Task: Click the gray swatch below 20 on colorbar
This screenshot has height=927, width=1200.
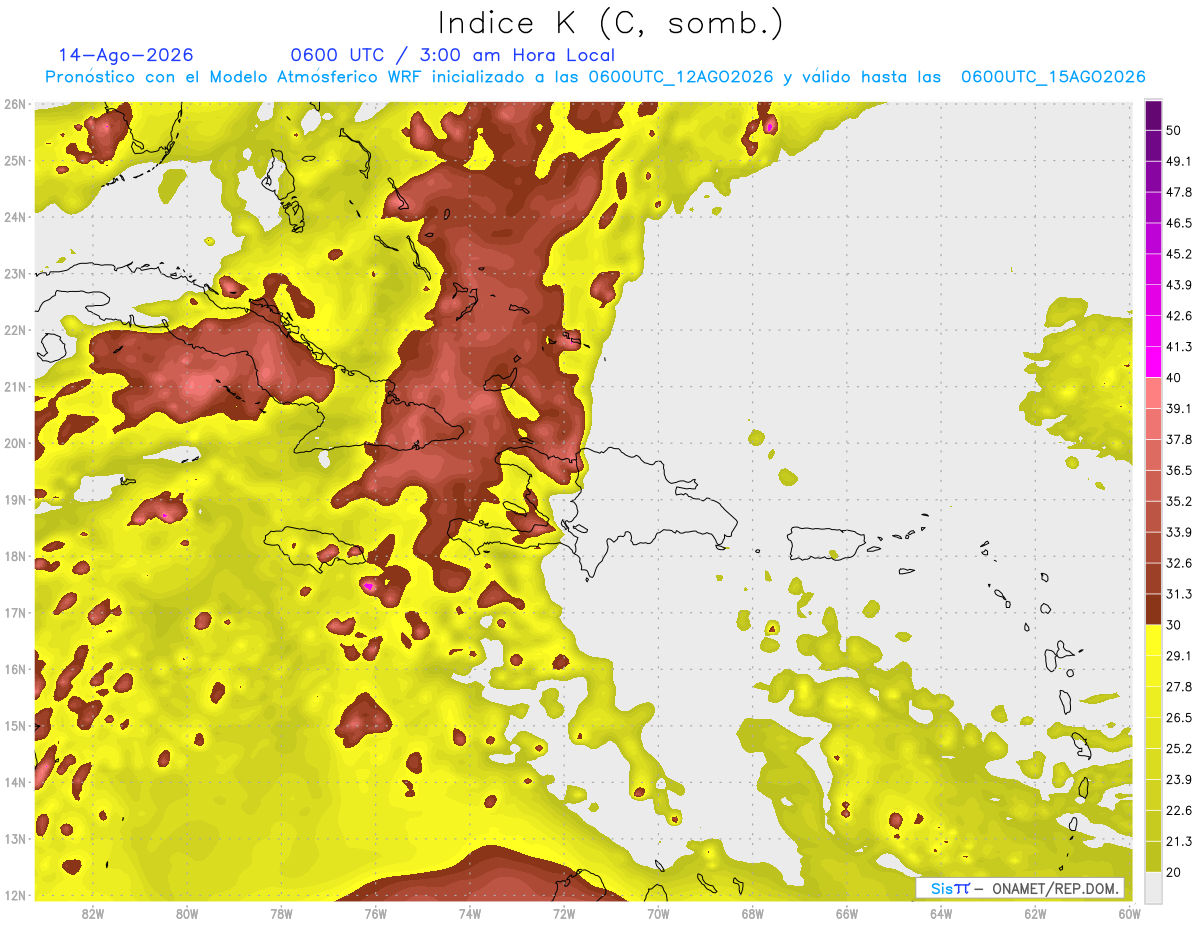Action: tap(1153, 886)
